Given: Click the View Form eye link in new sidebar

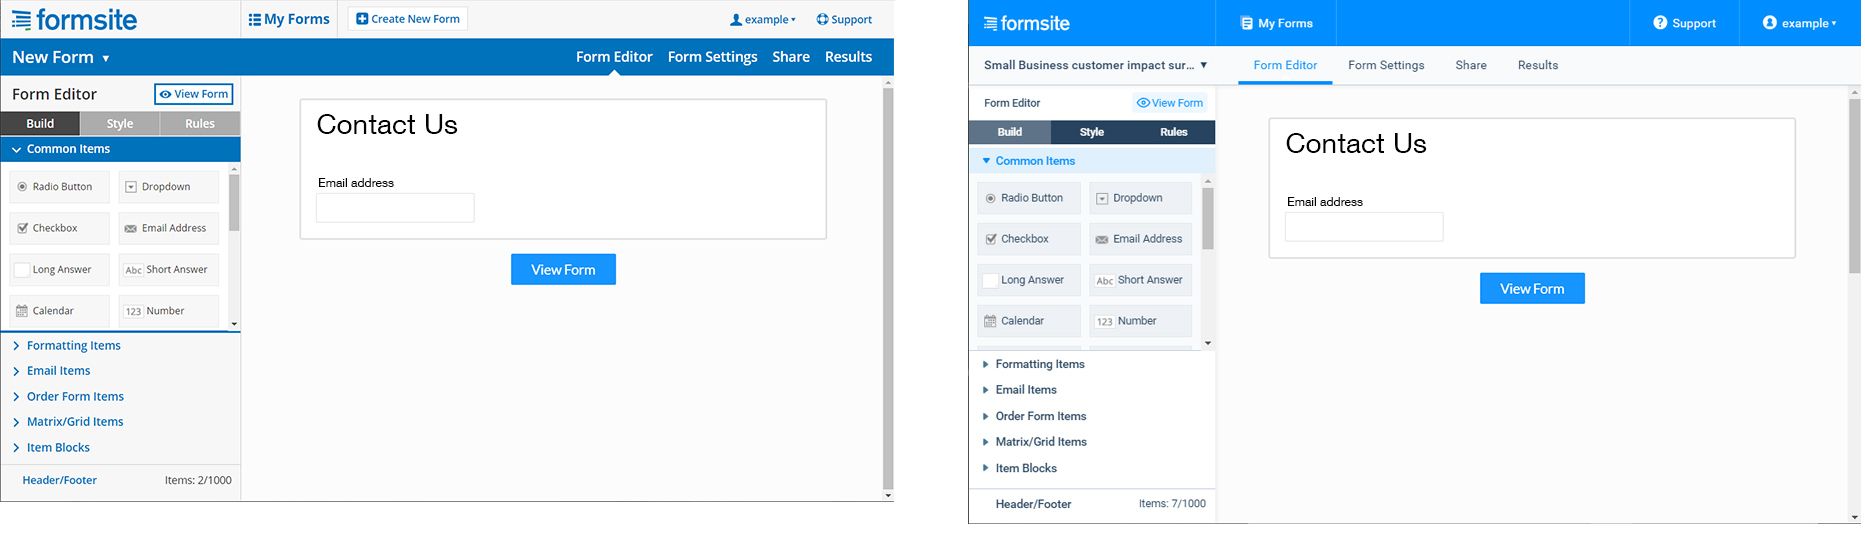Looking at the screenshot, I should tap(1170, 103).
